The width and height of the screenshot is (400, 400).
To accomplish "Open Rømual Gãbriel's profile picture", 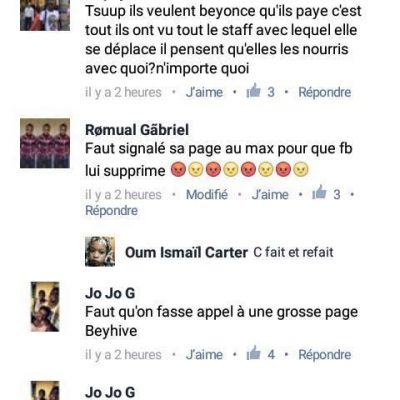I will click(45, 143).
